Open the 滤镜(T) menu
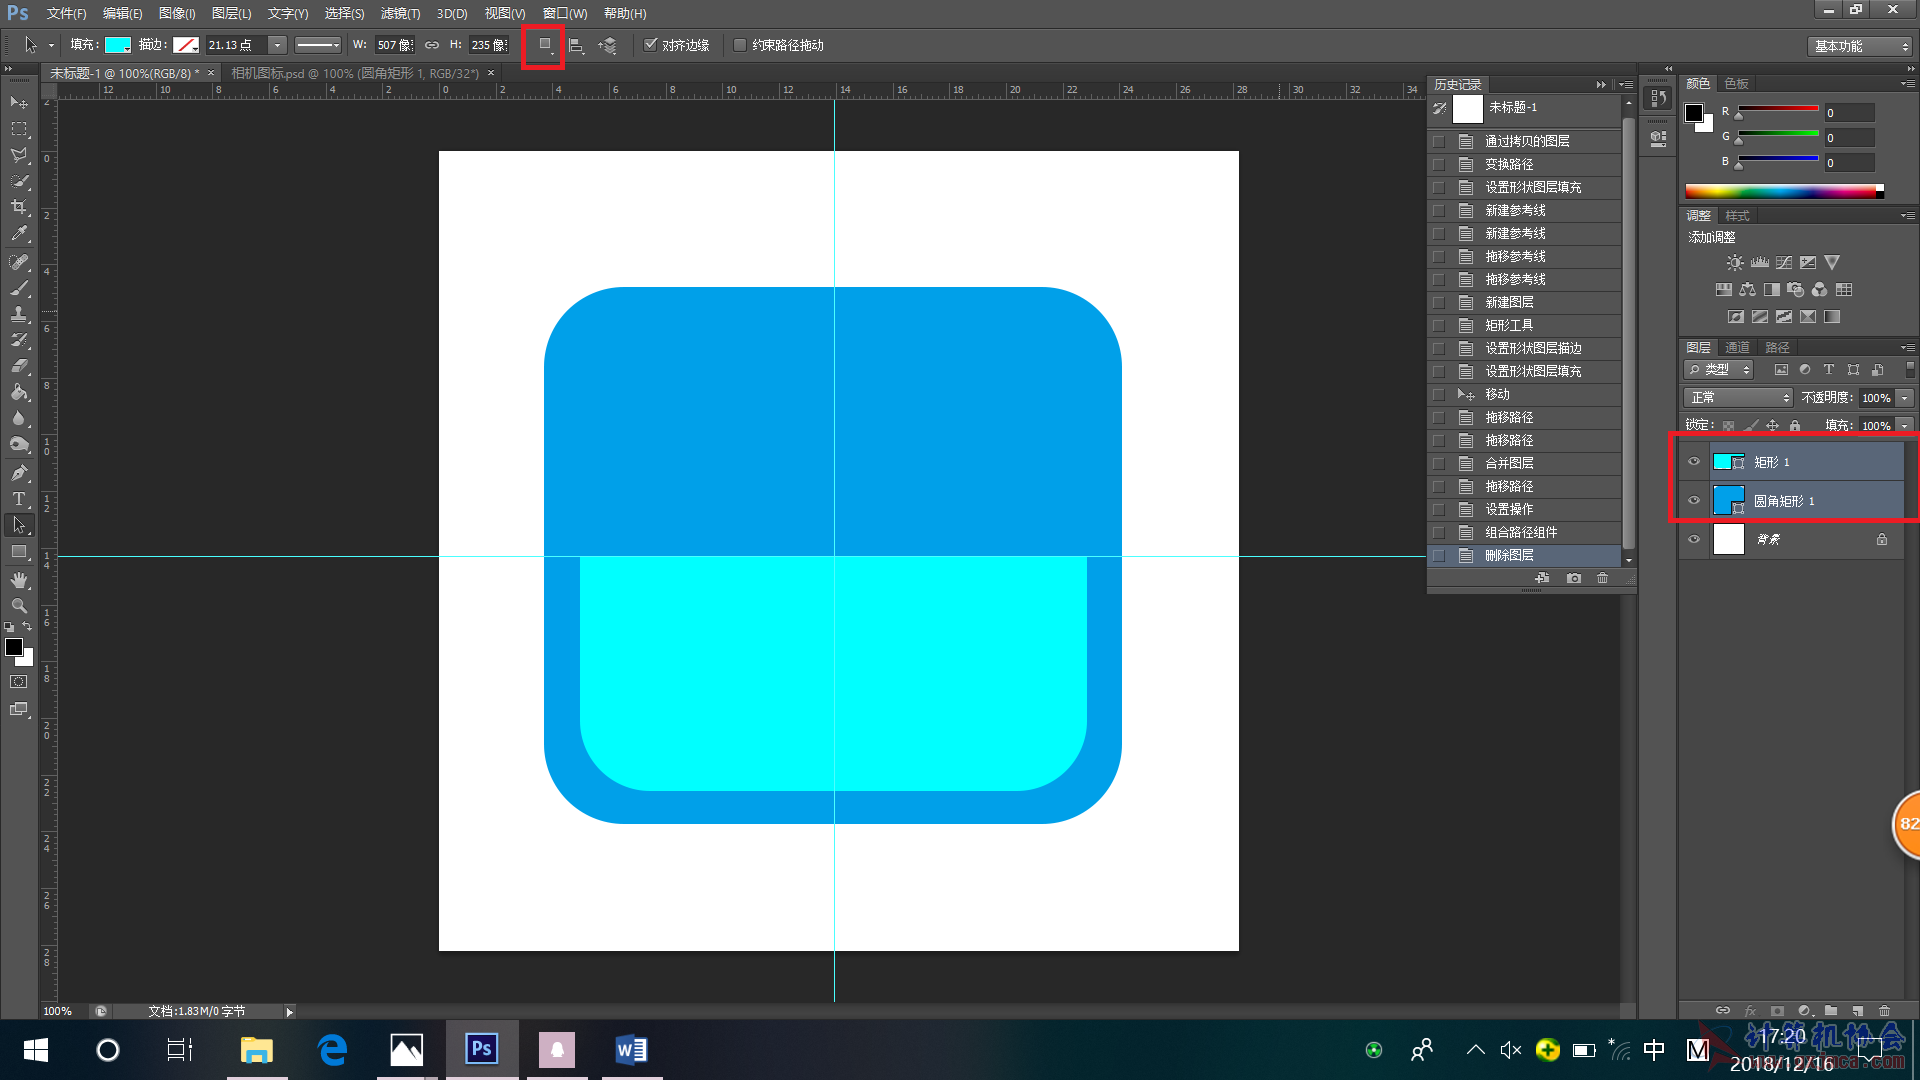The width and height of the screenshot is (1920, 1080). [x=400, y=13]
